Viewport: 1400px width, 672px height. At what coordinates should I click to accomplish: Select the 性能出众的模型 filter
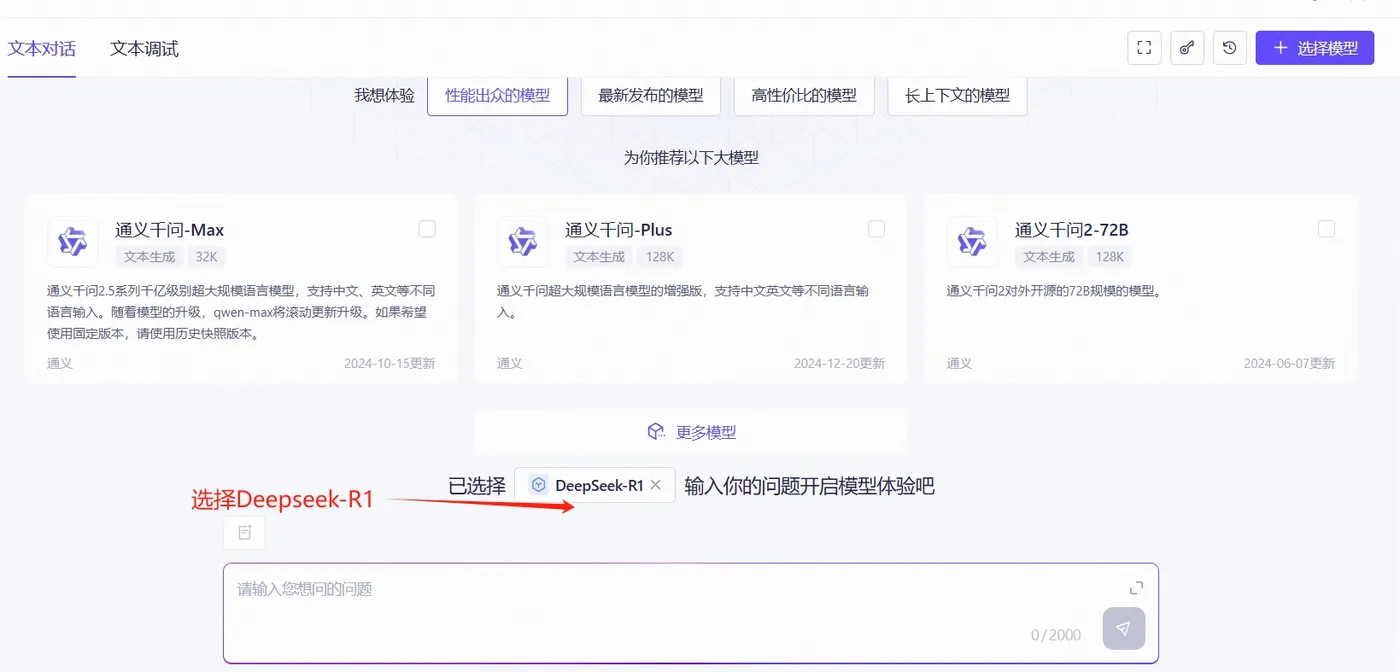pyautogui.click(x=497, y=96)
